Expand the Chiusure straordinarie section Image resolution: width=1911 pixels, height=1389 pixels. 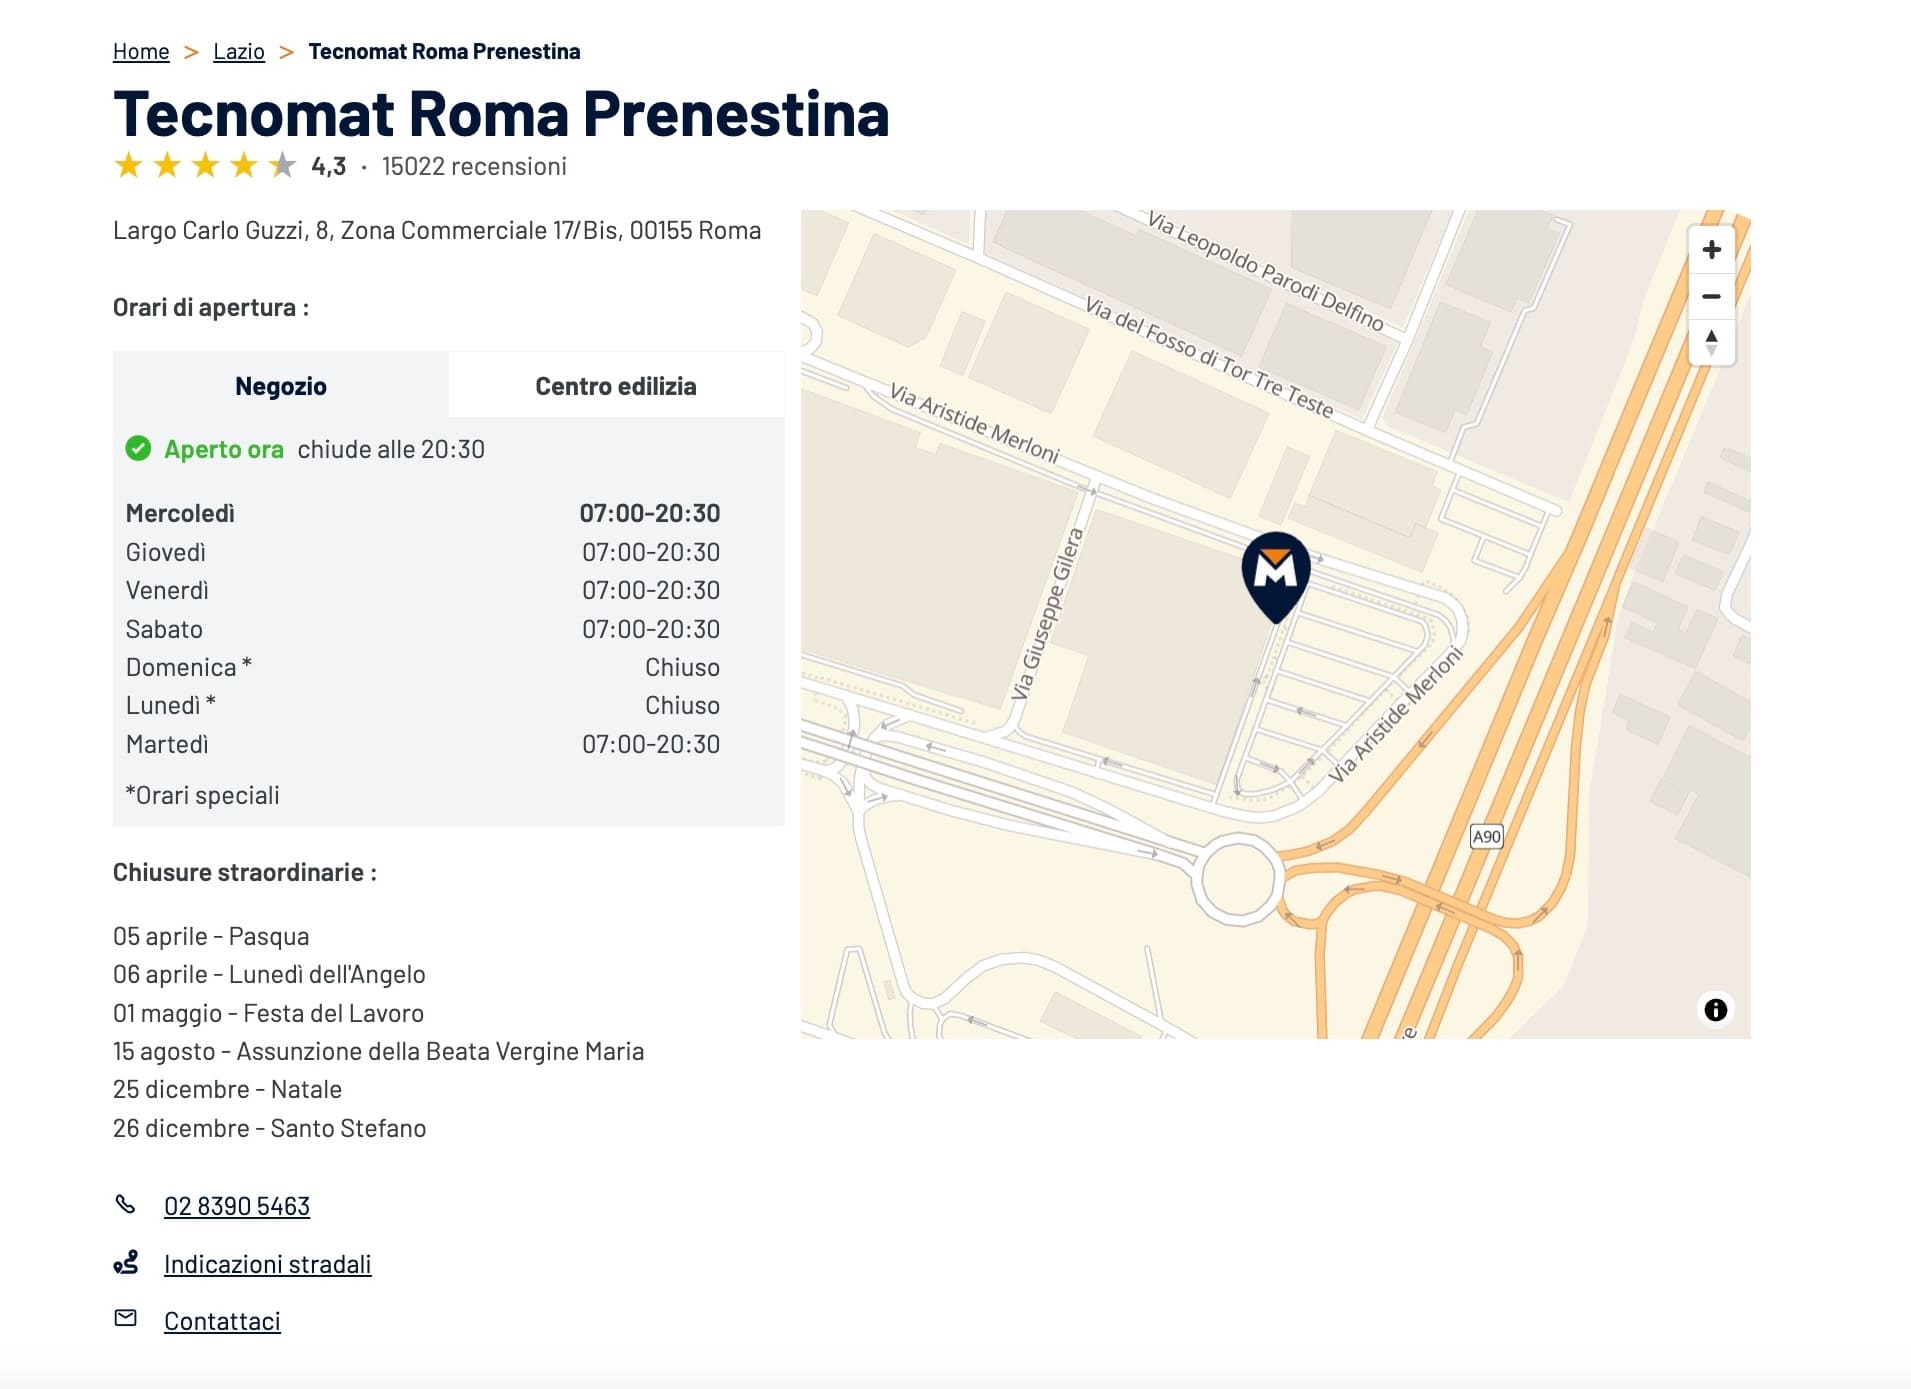(x=245, y=871)
